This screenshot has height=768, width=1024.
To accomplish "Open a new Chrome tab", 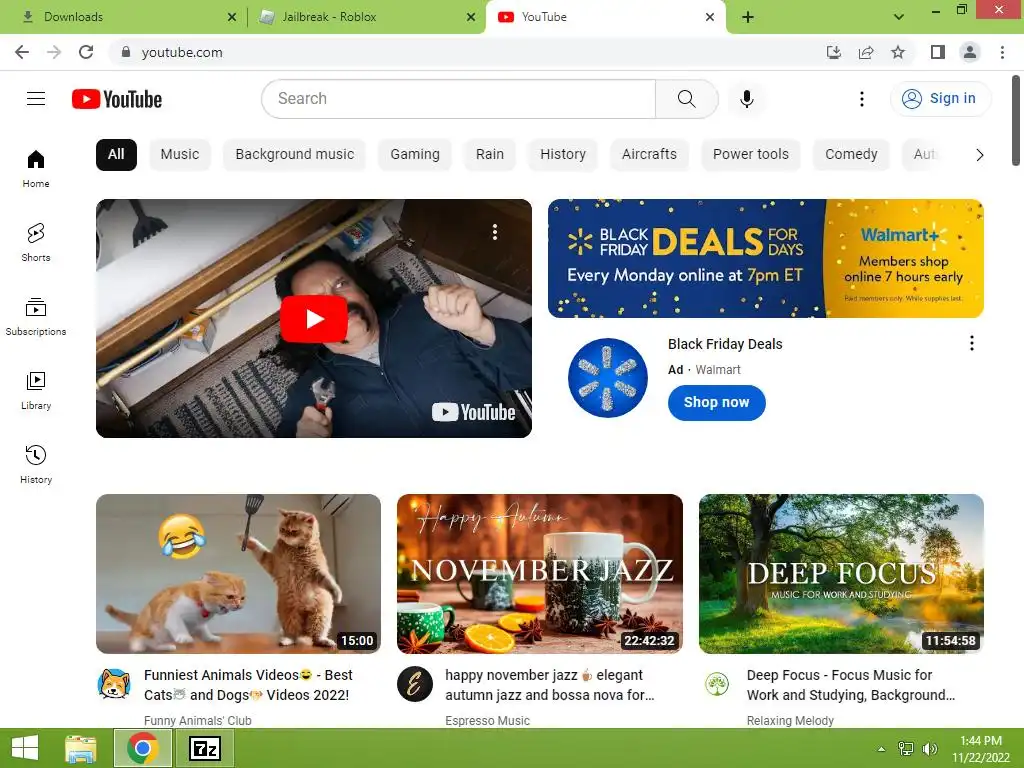I will (748, 17).
